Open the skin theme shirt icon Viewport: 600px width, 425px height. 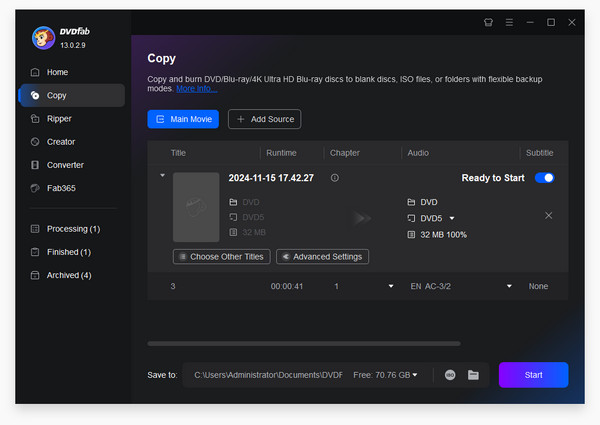(488, 23)
